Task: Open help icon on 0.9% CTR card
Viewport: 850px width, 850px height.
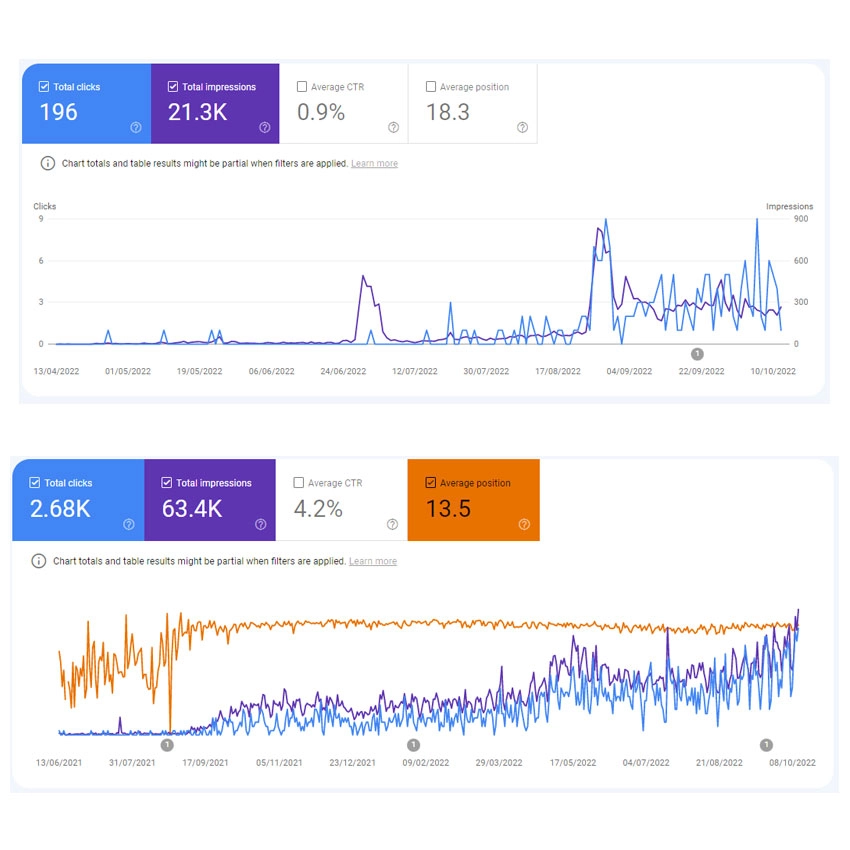Action: pyautogui.click(x=394, y=127)
